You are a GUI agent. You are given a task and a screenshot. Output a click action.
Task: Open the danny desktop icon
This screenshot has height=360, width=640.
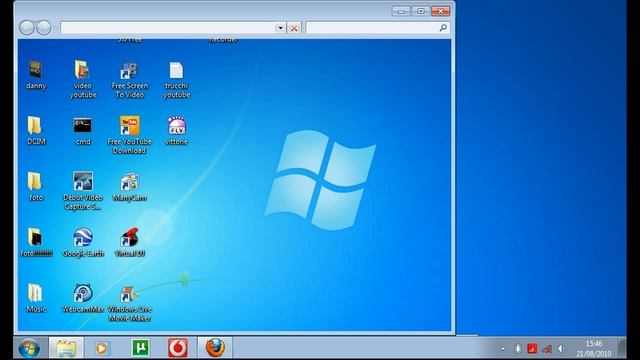point(36,75)
